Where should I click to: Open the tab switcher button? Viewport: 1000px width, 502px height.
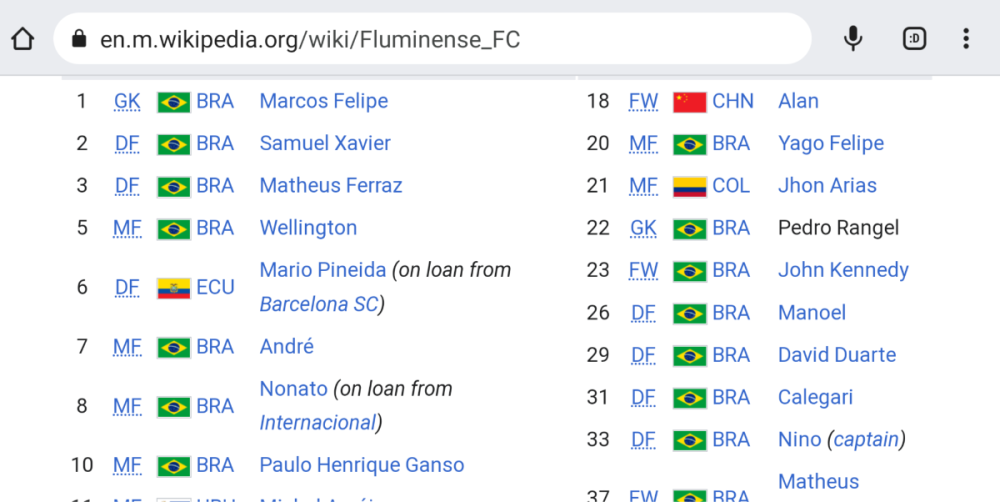tap(914, 39)
